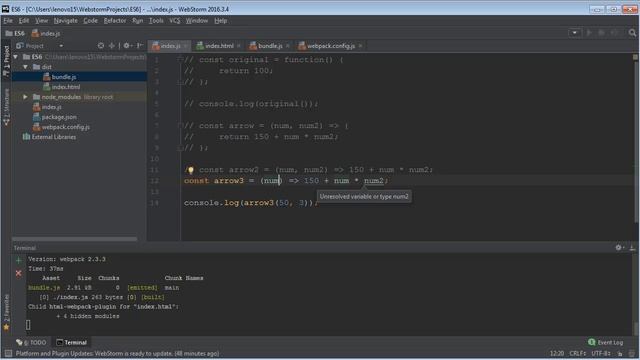640x360 pixels.
Task: Toggle Favorites tool window side tab
Action: (x=6, y=312)
